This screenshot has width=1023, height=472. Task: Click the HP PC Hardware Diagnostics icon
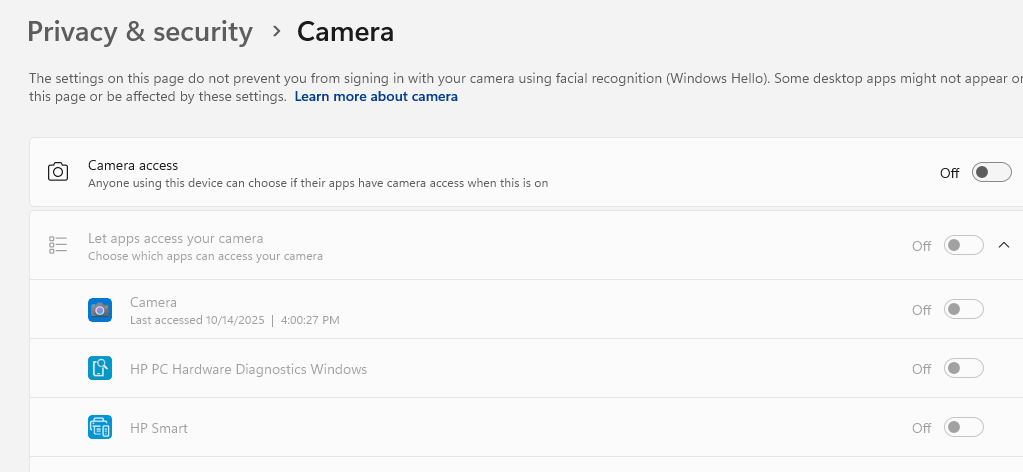tap(100, 369)
